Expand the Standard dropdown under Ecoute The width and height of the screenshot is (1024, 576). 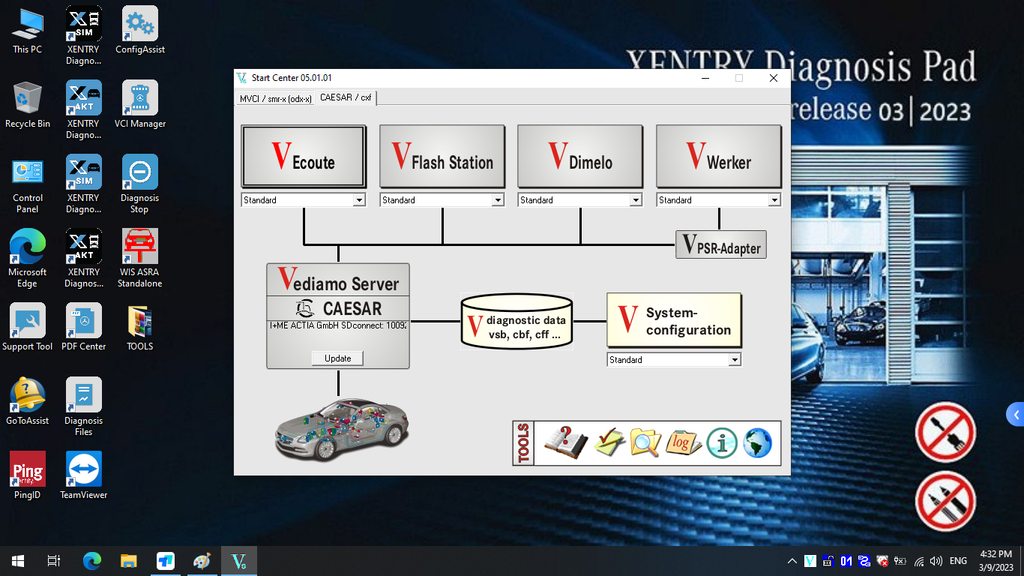358,200
